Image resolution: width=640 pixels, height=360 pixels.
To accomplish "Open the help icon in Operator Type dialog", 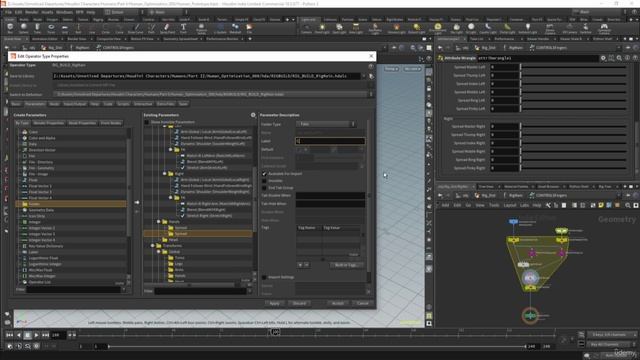I will [x=371, y=65].
